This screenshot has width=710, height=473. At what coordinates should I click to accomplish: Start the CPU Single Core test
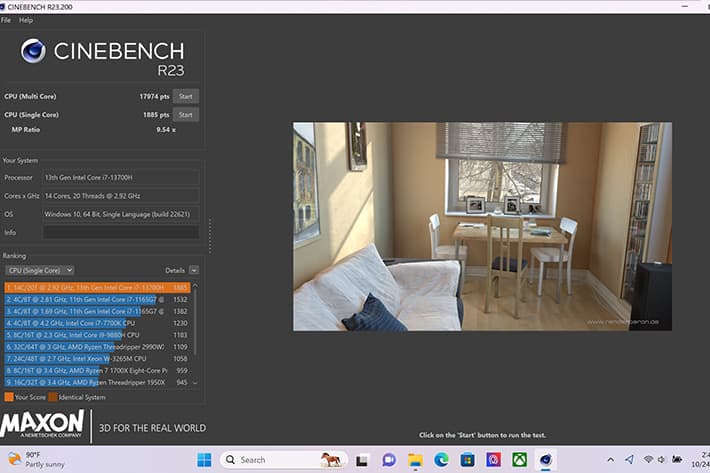click(186, 115)
